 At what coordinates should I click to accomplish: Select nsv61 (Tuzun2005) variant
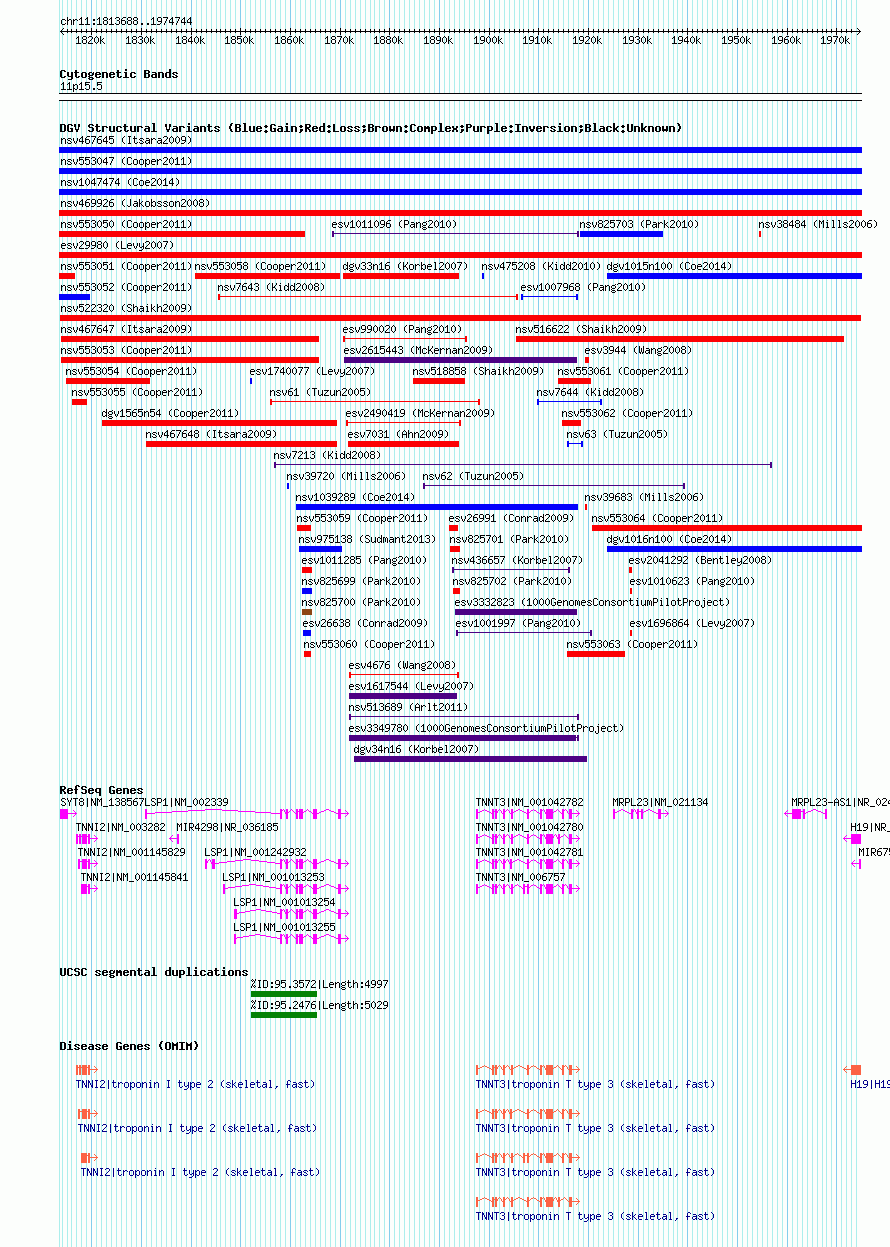click(x=320, y=392)
